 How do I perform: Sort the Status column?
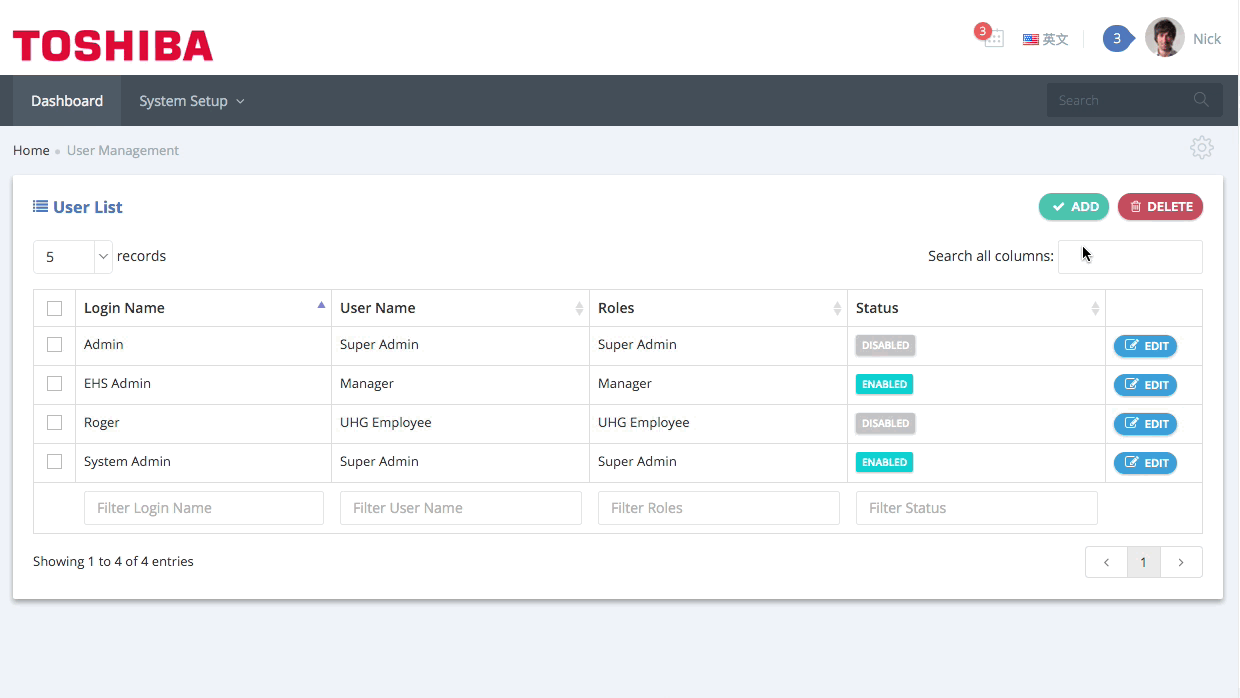1095,308
